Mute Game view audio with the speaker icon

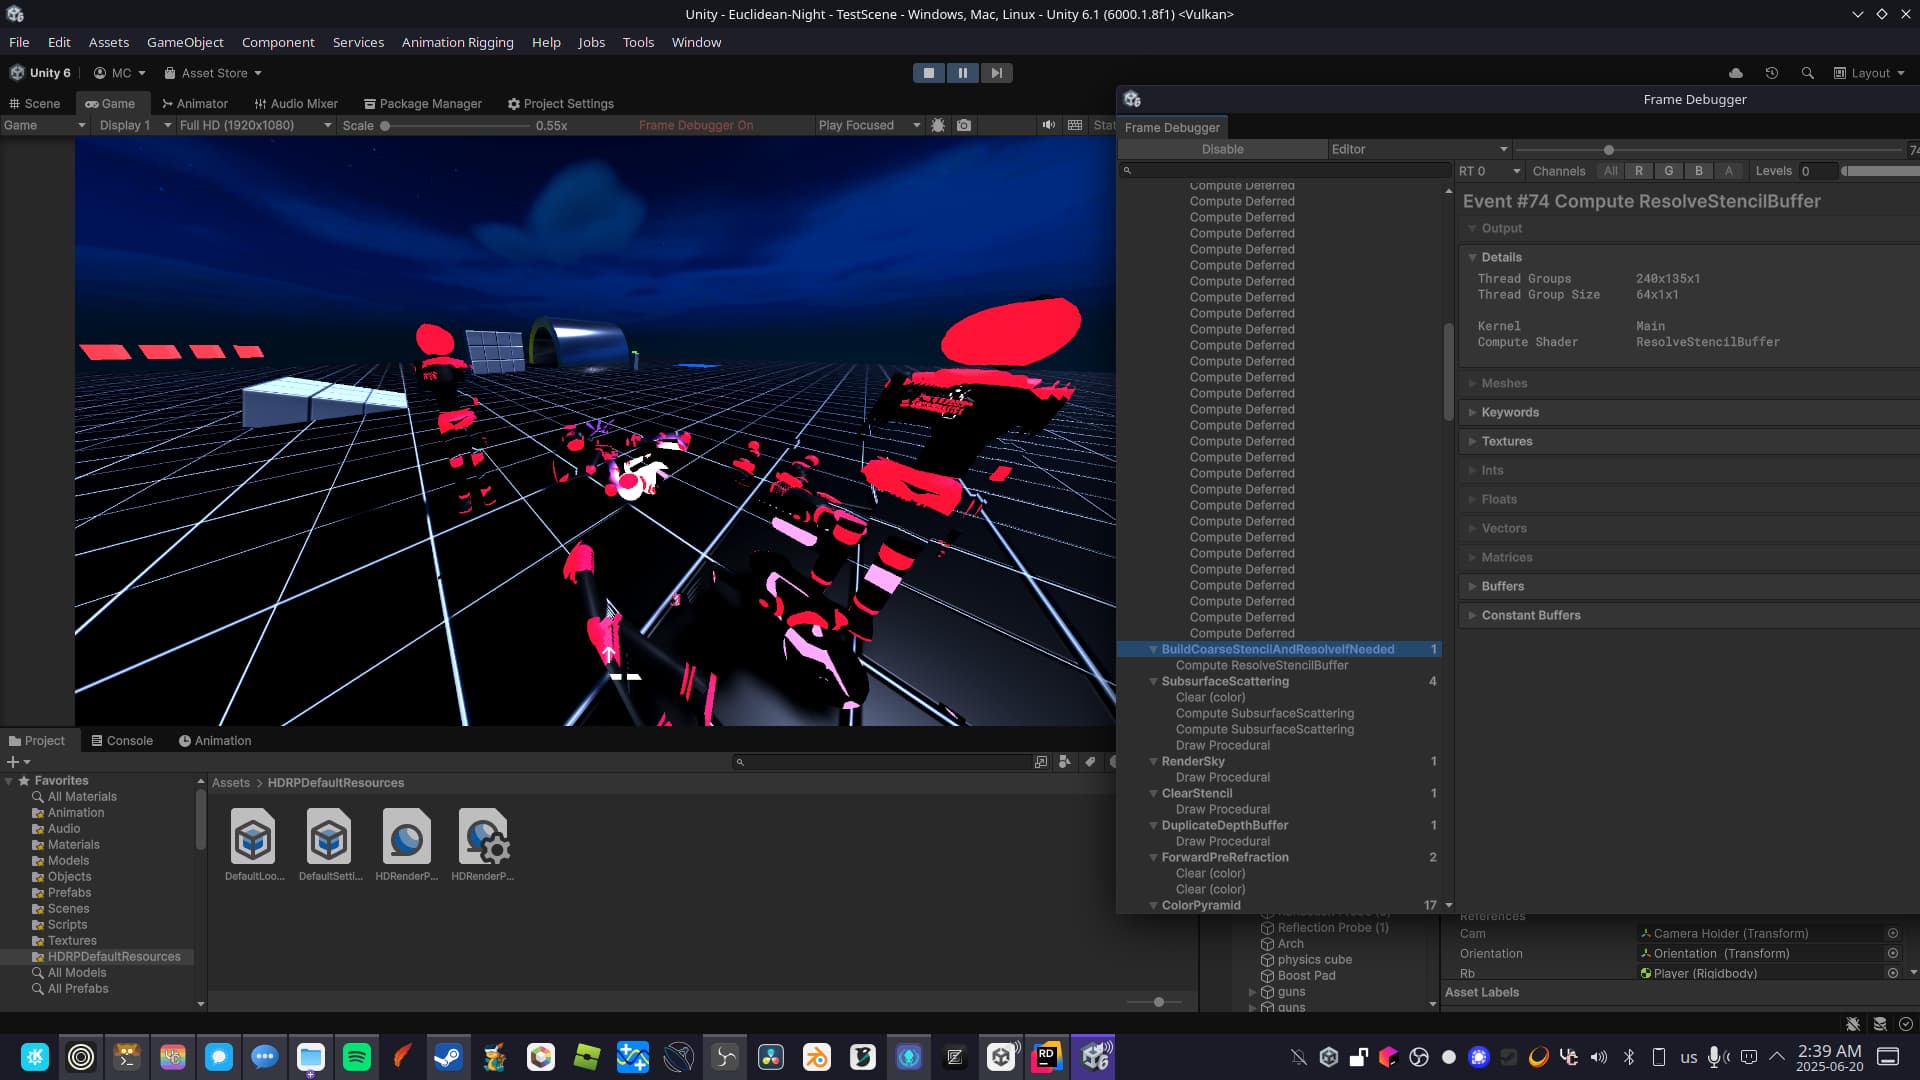tap(1048, 125)
